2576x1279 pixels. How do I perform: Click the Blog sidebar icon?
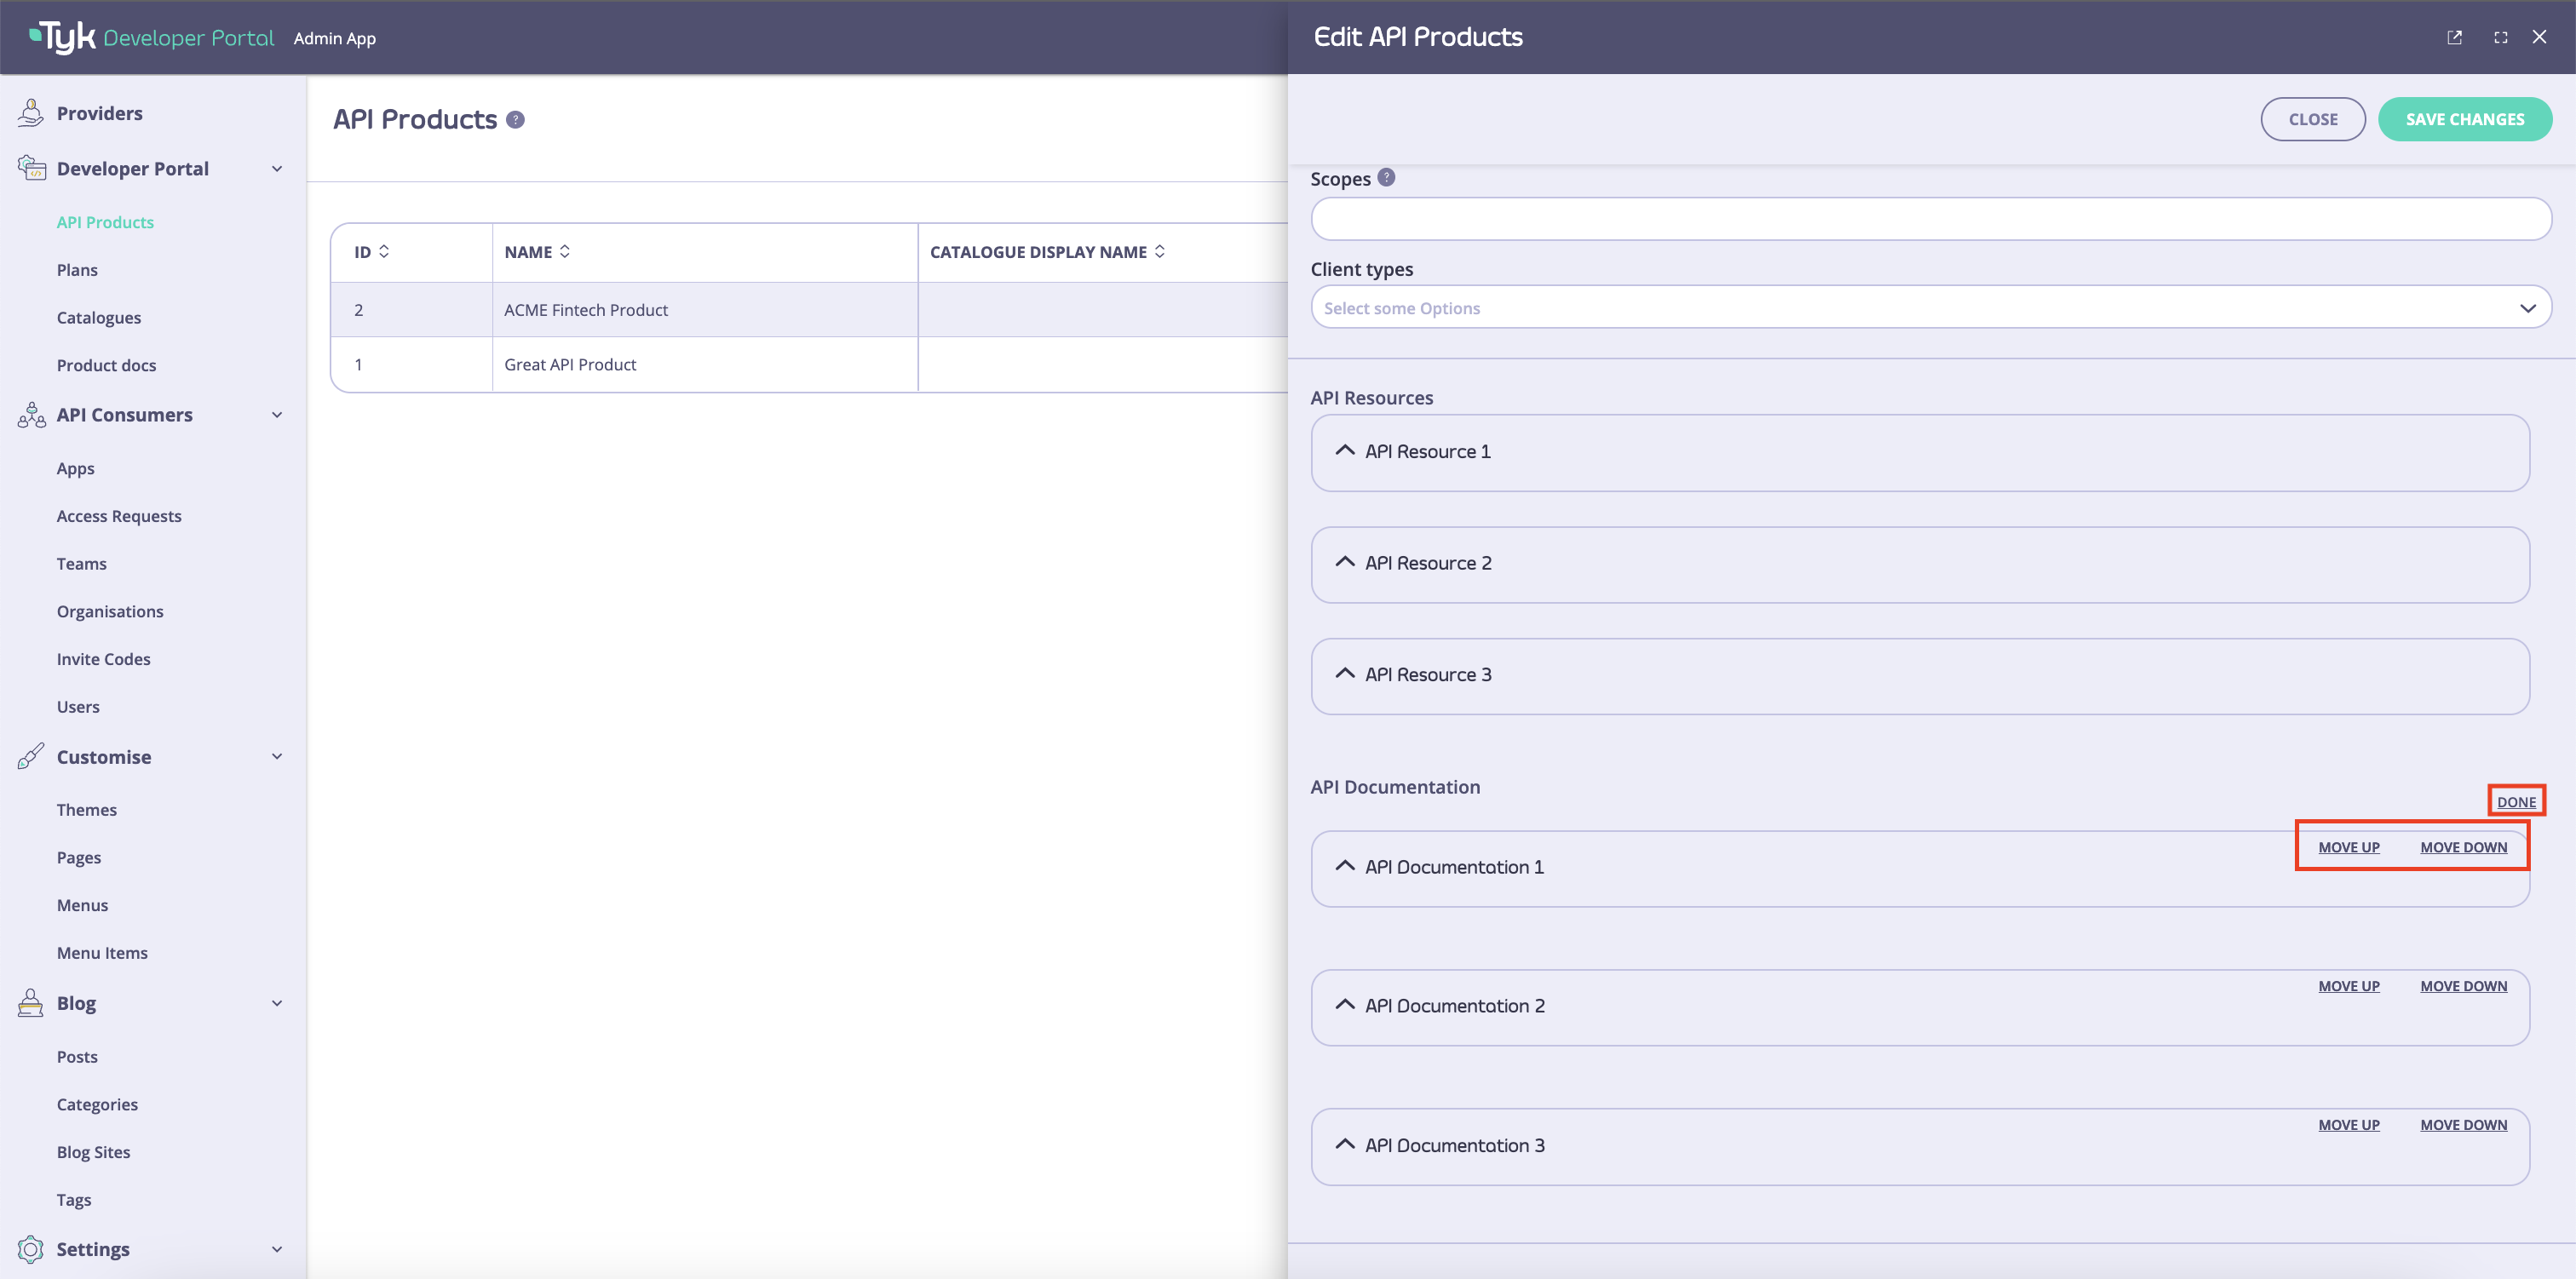tap(30, 1003)
